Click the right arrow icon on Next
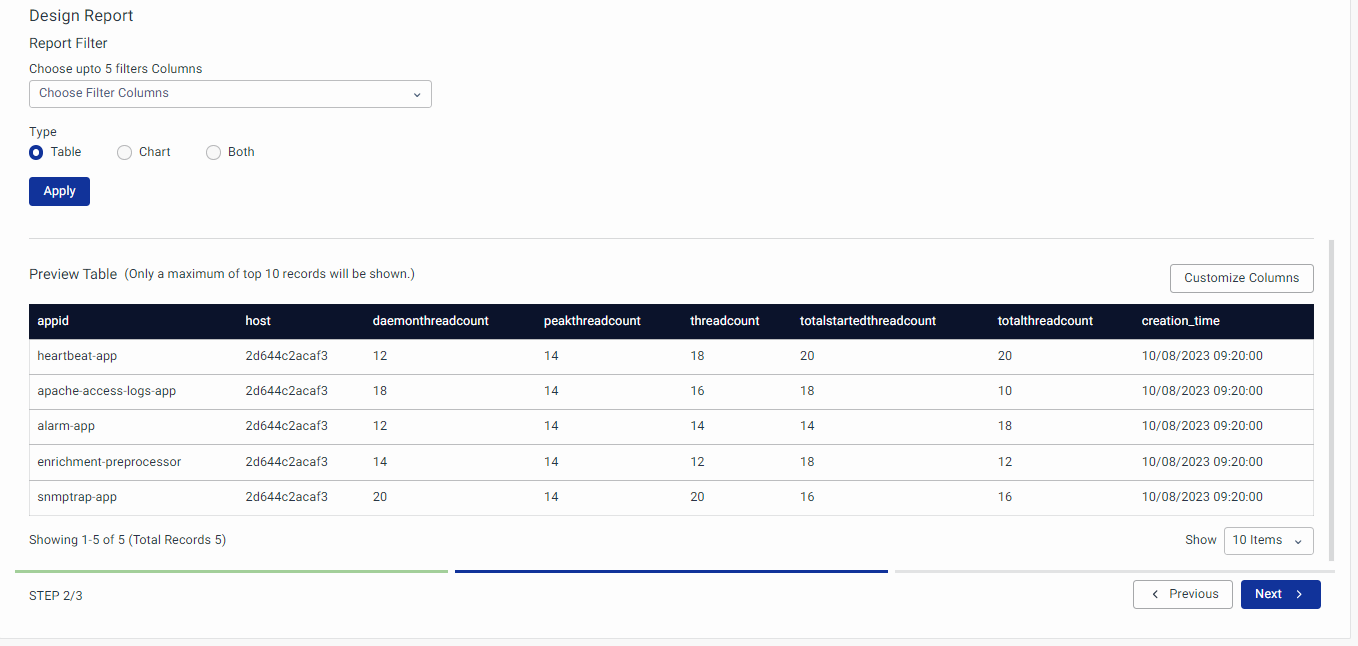 1299,594
